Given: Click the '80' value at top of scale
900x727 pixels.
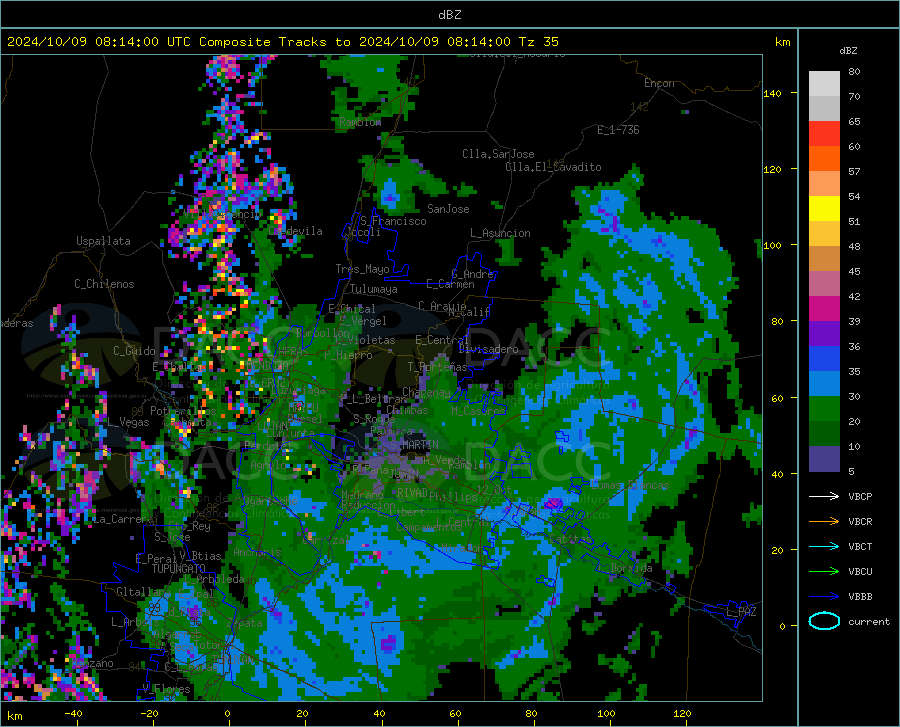Looking at the screenshot, I should 854,72.
